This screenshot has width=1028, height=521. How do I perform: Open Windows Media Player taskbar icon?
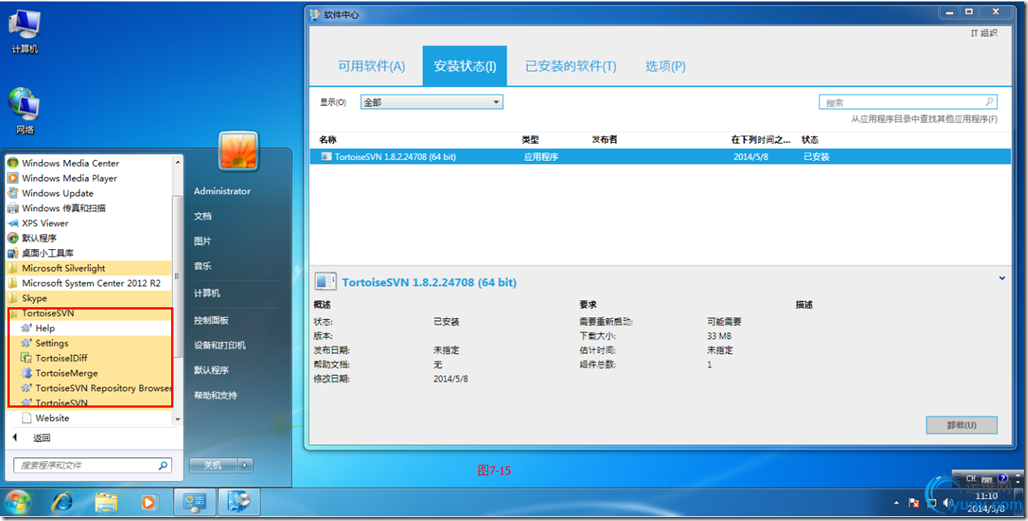pyautogui.click(x=149, y=503)
